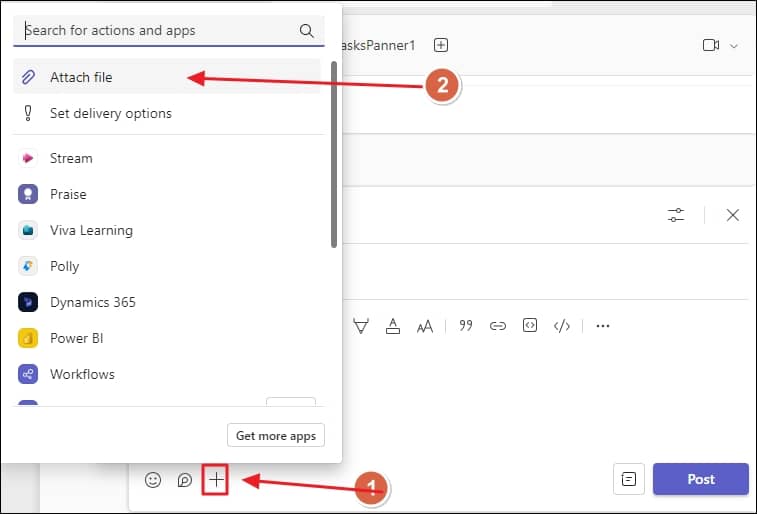
Task: Insert a code snippet icon
Action: [561, 326]
